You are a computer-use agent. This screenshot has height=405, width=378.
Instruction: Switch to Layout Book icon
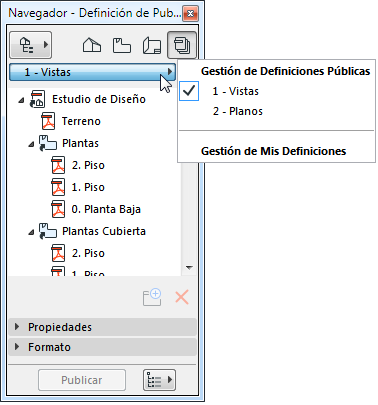[x=152, y=45]
